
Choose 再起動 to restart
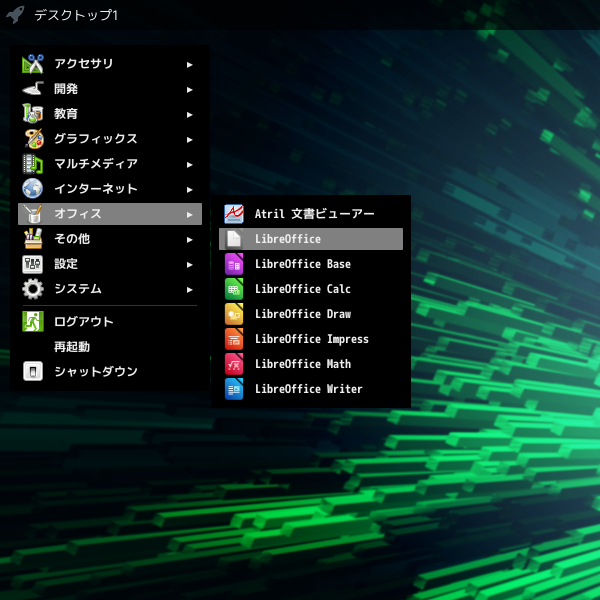click(x=110, y=346)
